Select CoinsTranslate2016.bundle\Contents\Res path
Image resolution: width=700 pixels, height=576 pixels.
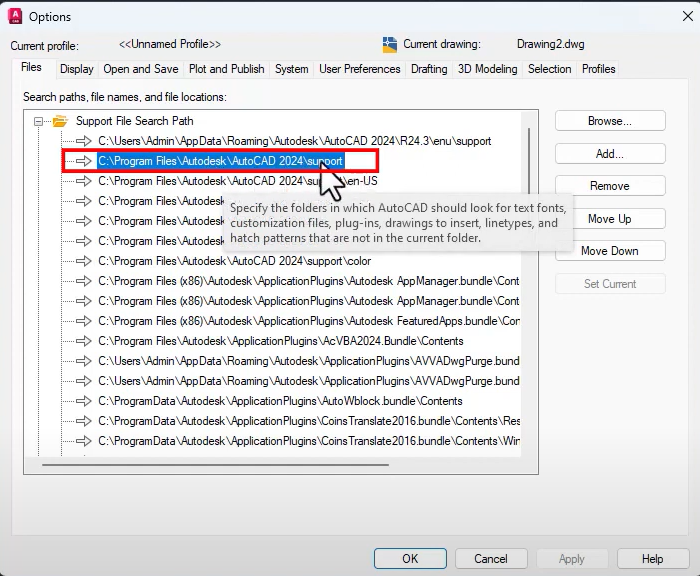coord(309,421)
